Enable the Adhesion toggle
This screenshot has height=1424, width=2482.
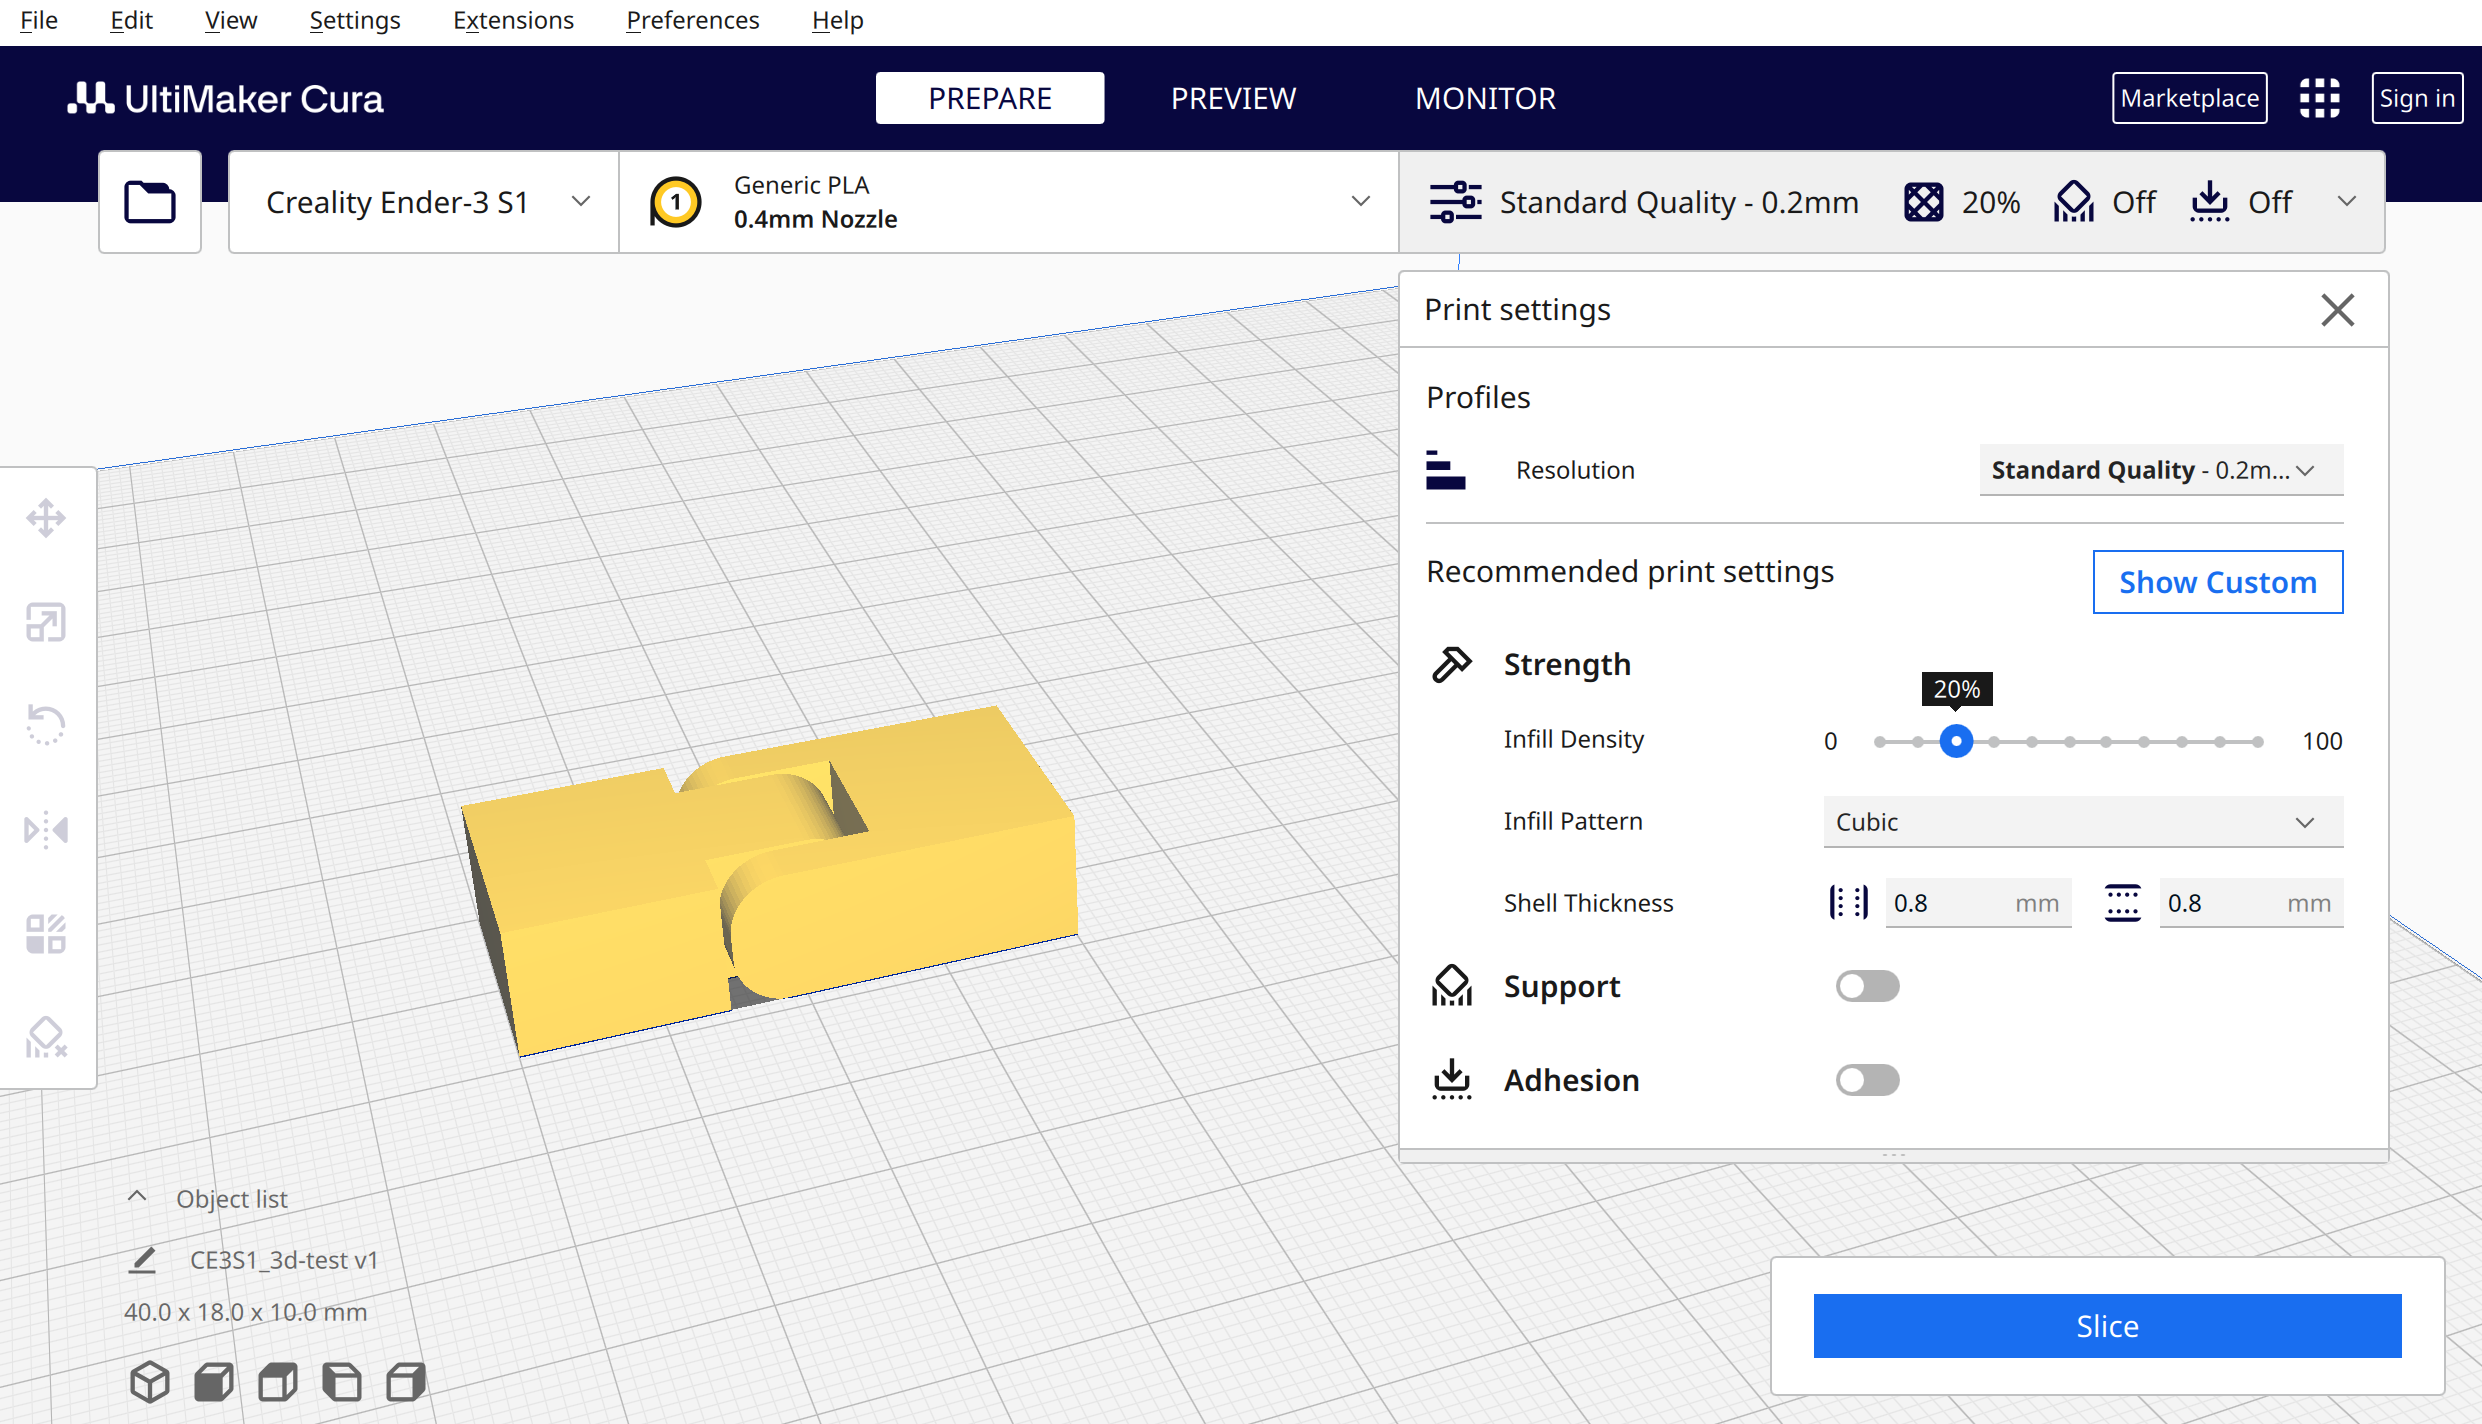coord(1867,1080)
